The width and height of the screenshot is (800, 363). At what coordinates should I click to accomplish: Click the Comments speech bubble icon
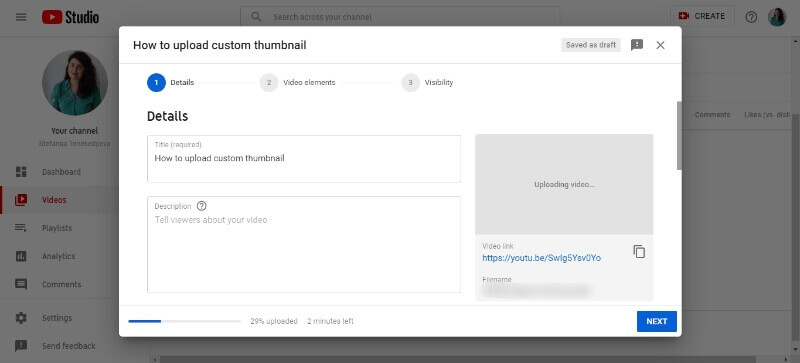pos(21,284)
